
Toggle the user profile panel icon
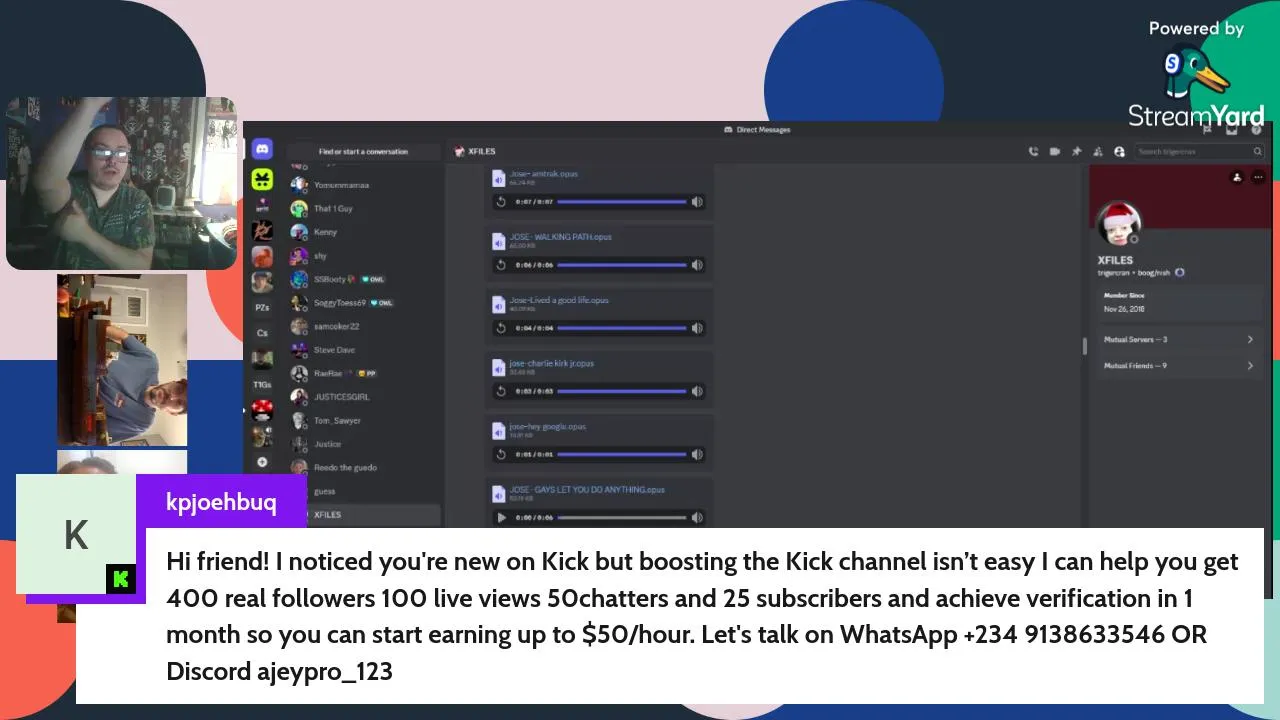pos(1119,152)
